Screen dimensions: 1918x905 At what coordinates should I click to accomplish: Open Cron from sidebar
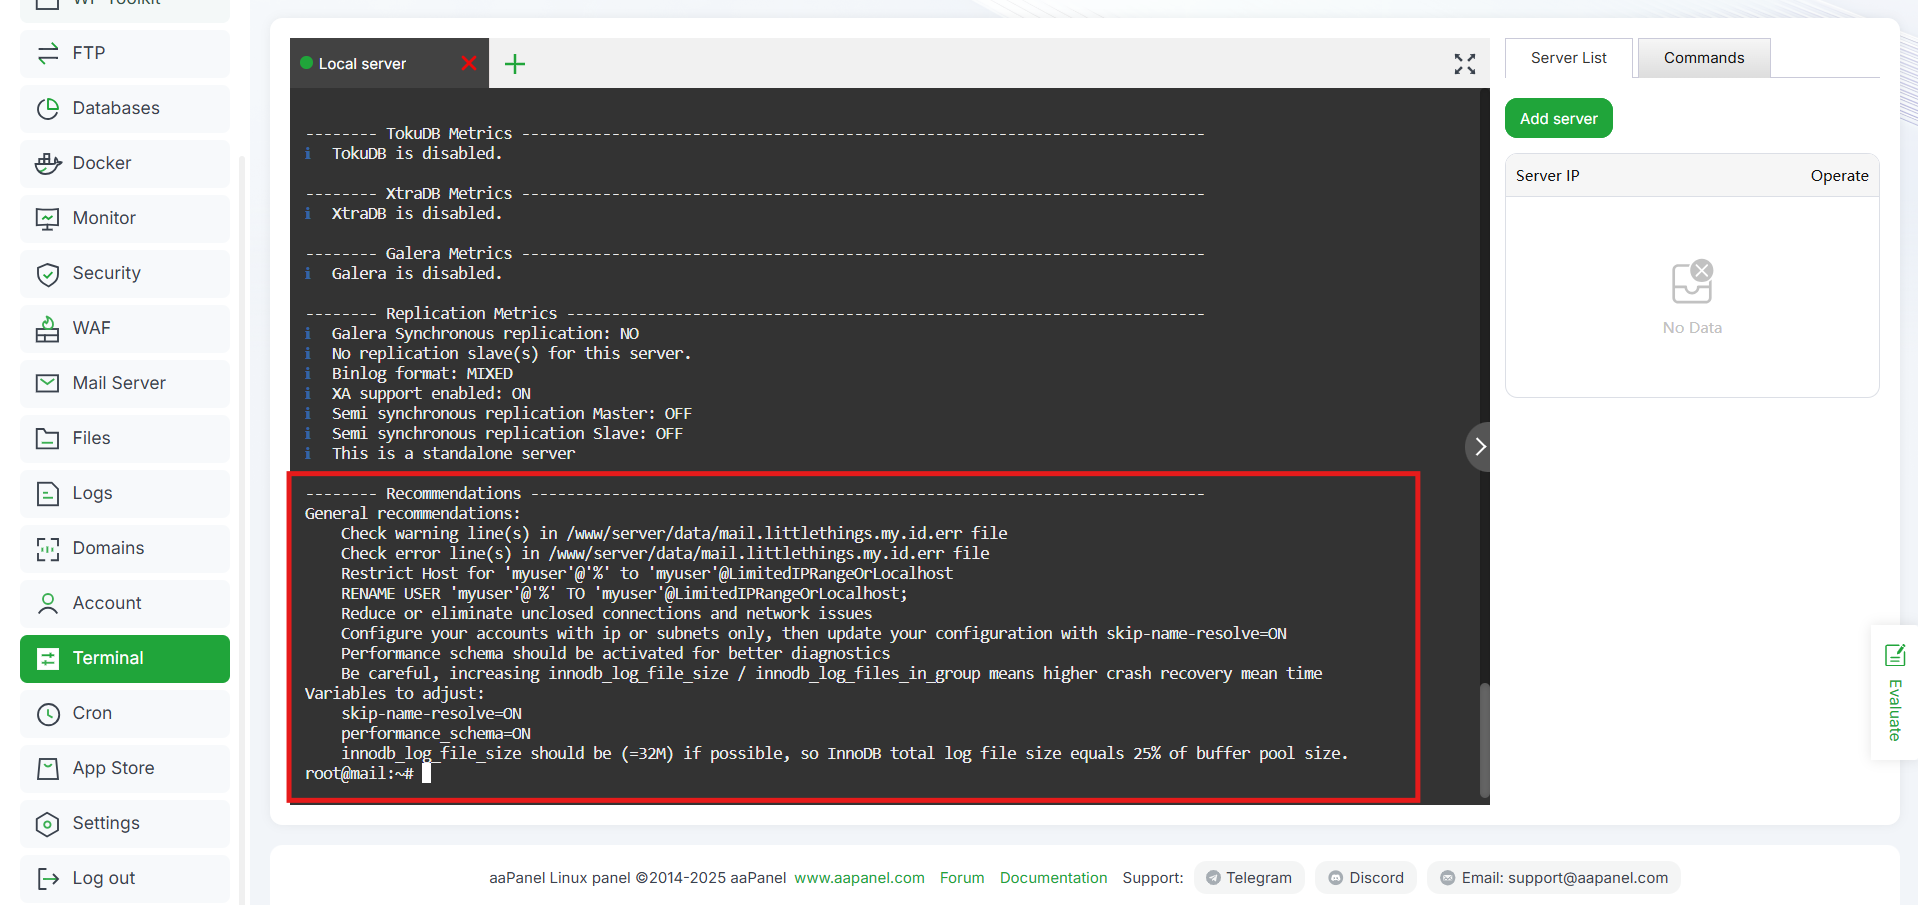click(125, 713)
